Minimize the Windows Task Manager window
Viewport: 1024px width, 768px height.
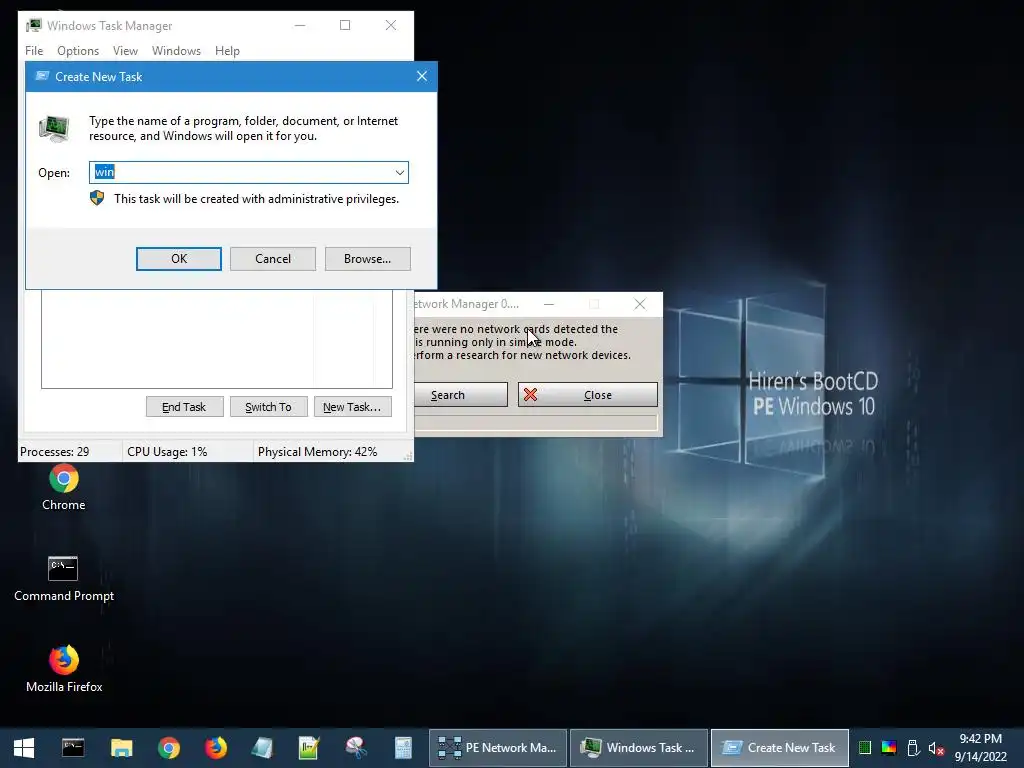tap(300, 25)
